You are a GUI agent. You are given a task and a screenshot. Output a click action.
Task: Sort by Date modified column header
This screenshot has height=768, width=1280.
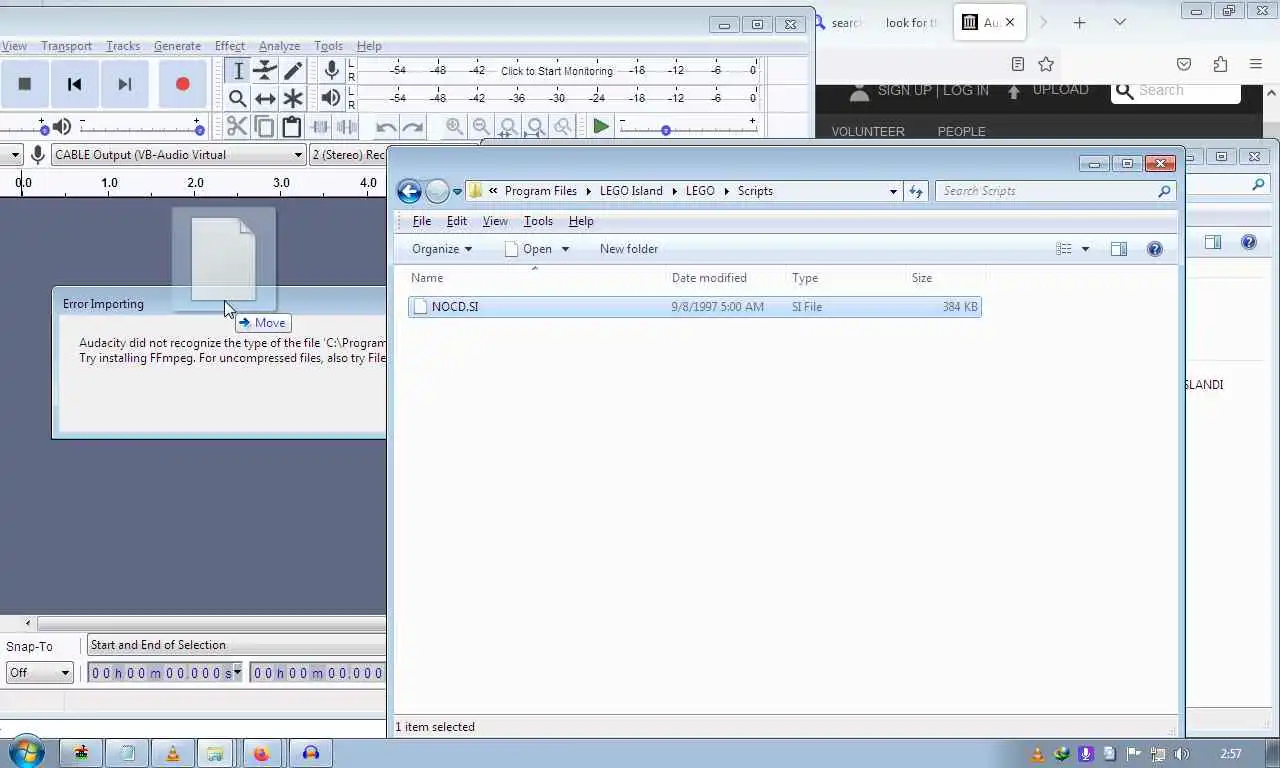click(709, 278)
